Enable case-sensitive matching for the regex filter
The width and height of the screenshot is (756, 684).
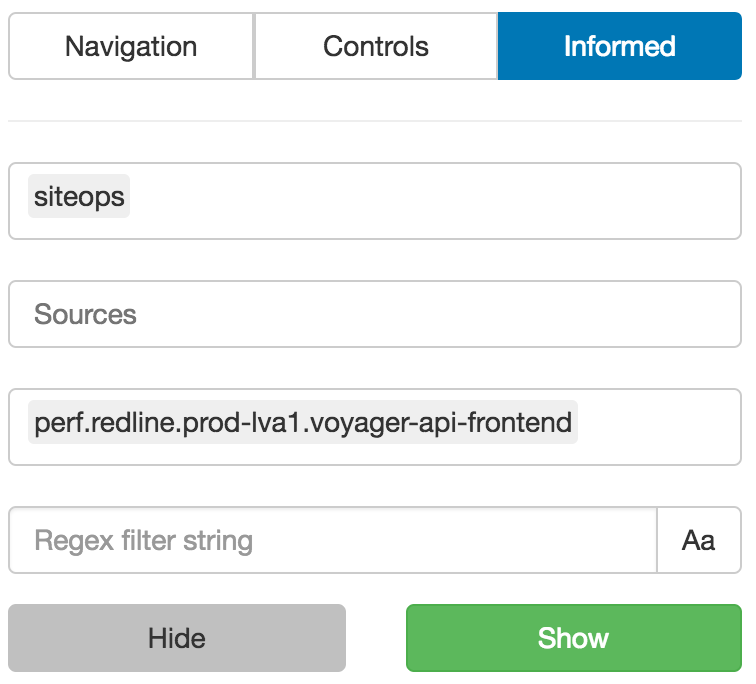(698, 540)
